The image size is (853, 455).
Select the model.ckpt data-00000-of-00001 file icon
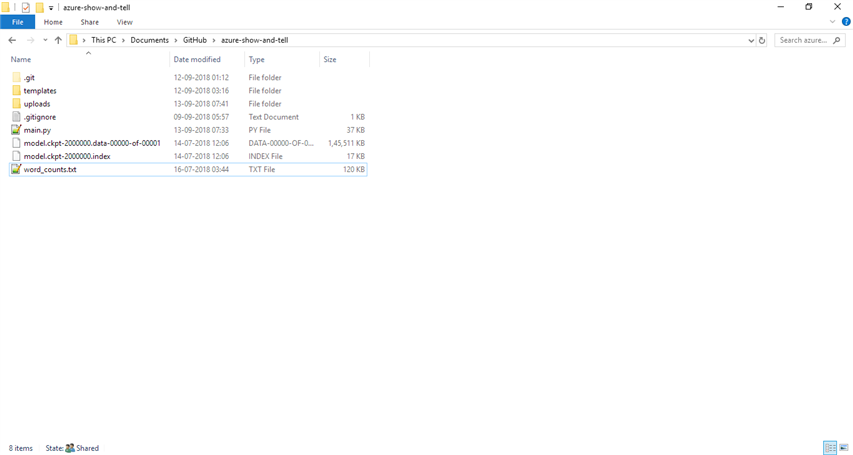(x=16, y=143)
